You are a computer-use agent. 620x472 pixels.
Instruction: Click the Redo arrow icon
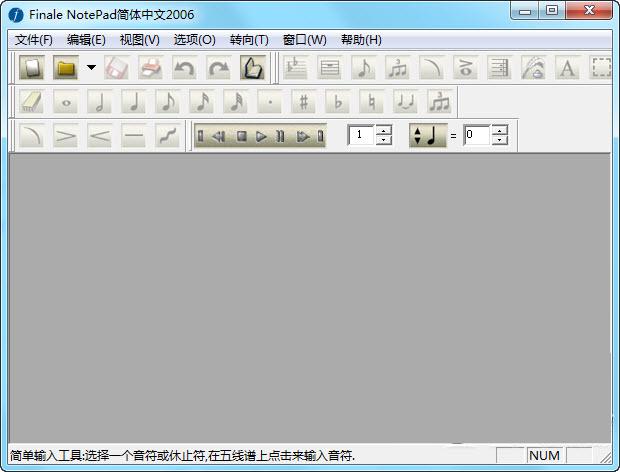pyautogui.click(x=219, y=68)
